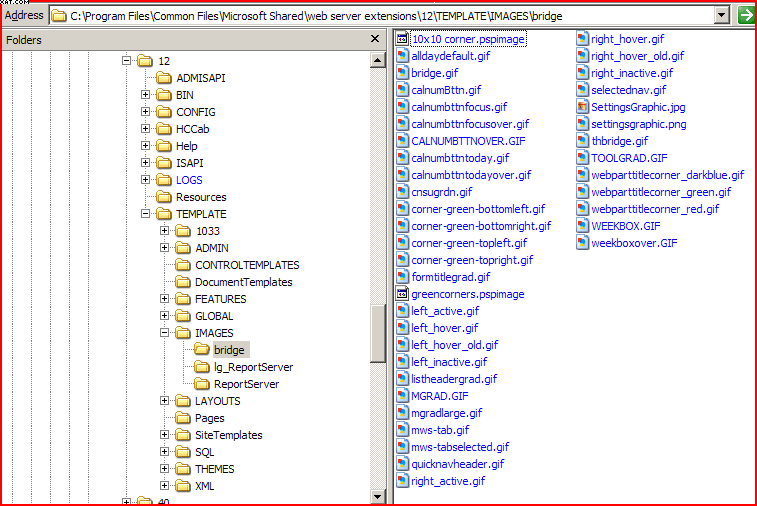This screenshot has height=506, width=757.
Task: Open the address bar dropdown arrow
Action: pos(722,15)
